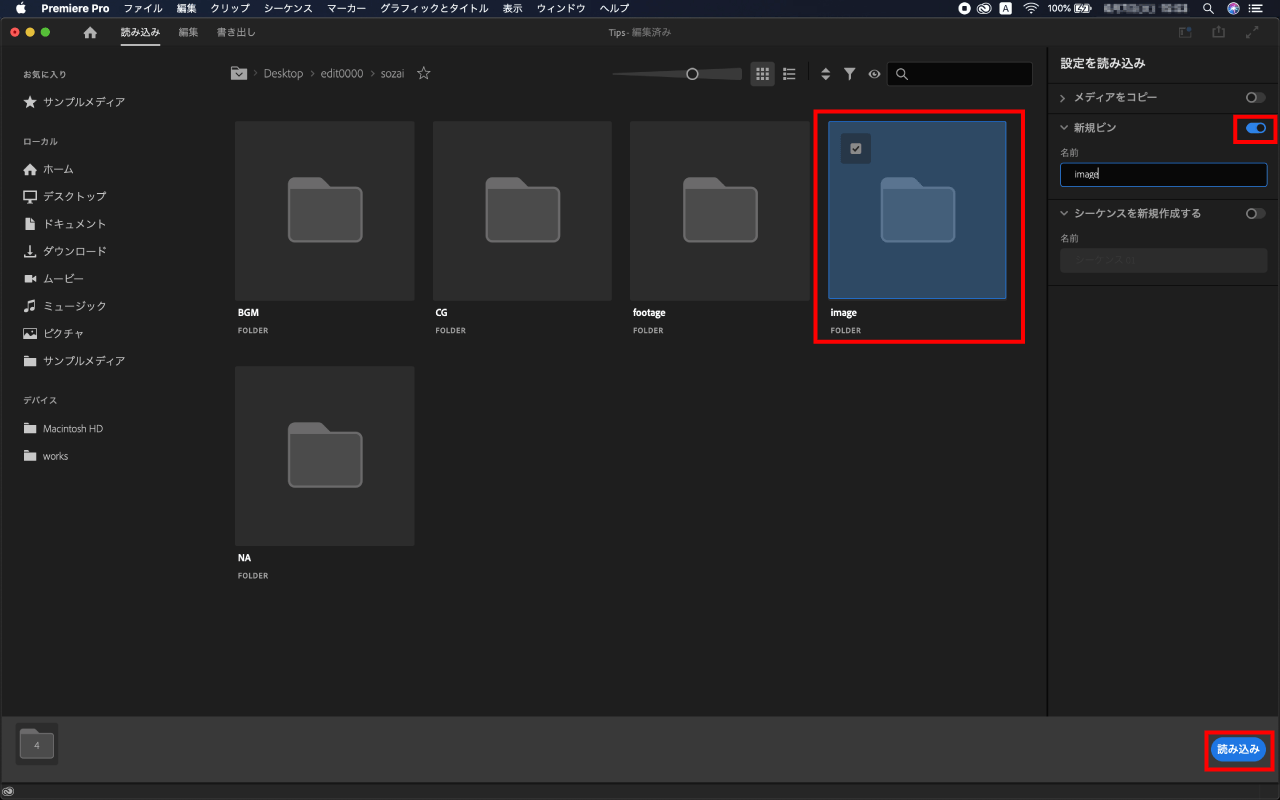Open the ファイル menu
This screenshot has height=800, width=1280.
coord(143,8)
